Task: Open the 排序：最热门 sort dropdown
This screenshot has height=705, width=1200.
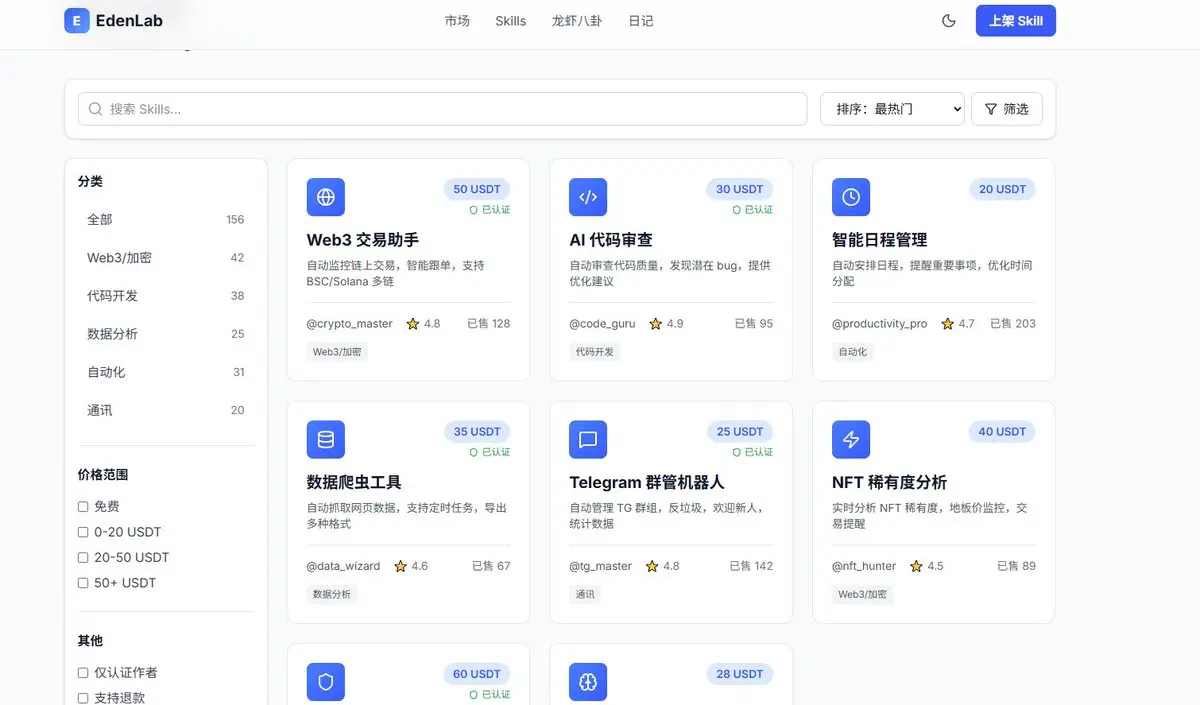Action: tap(892, 109)
